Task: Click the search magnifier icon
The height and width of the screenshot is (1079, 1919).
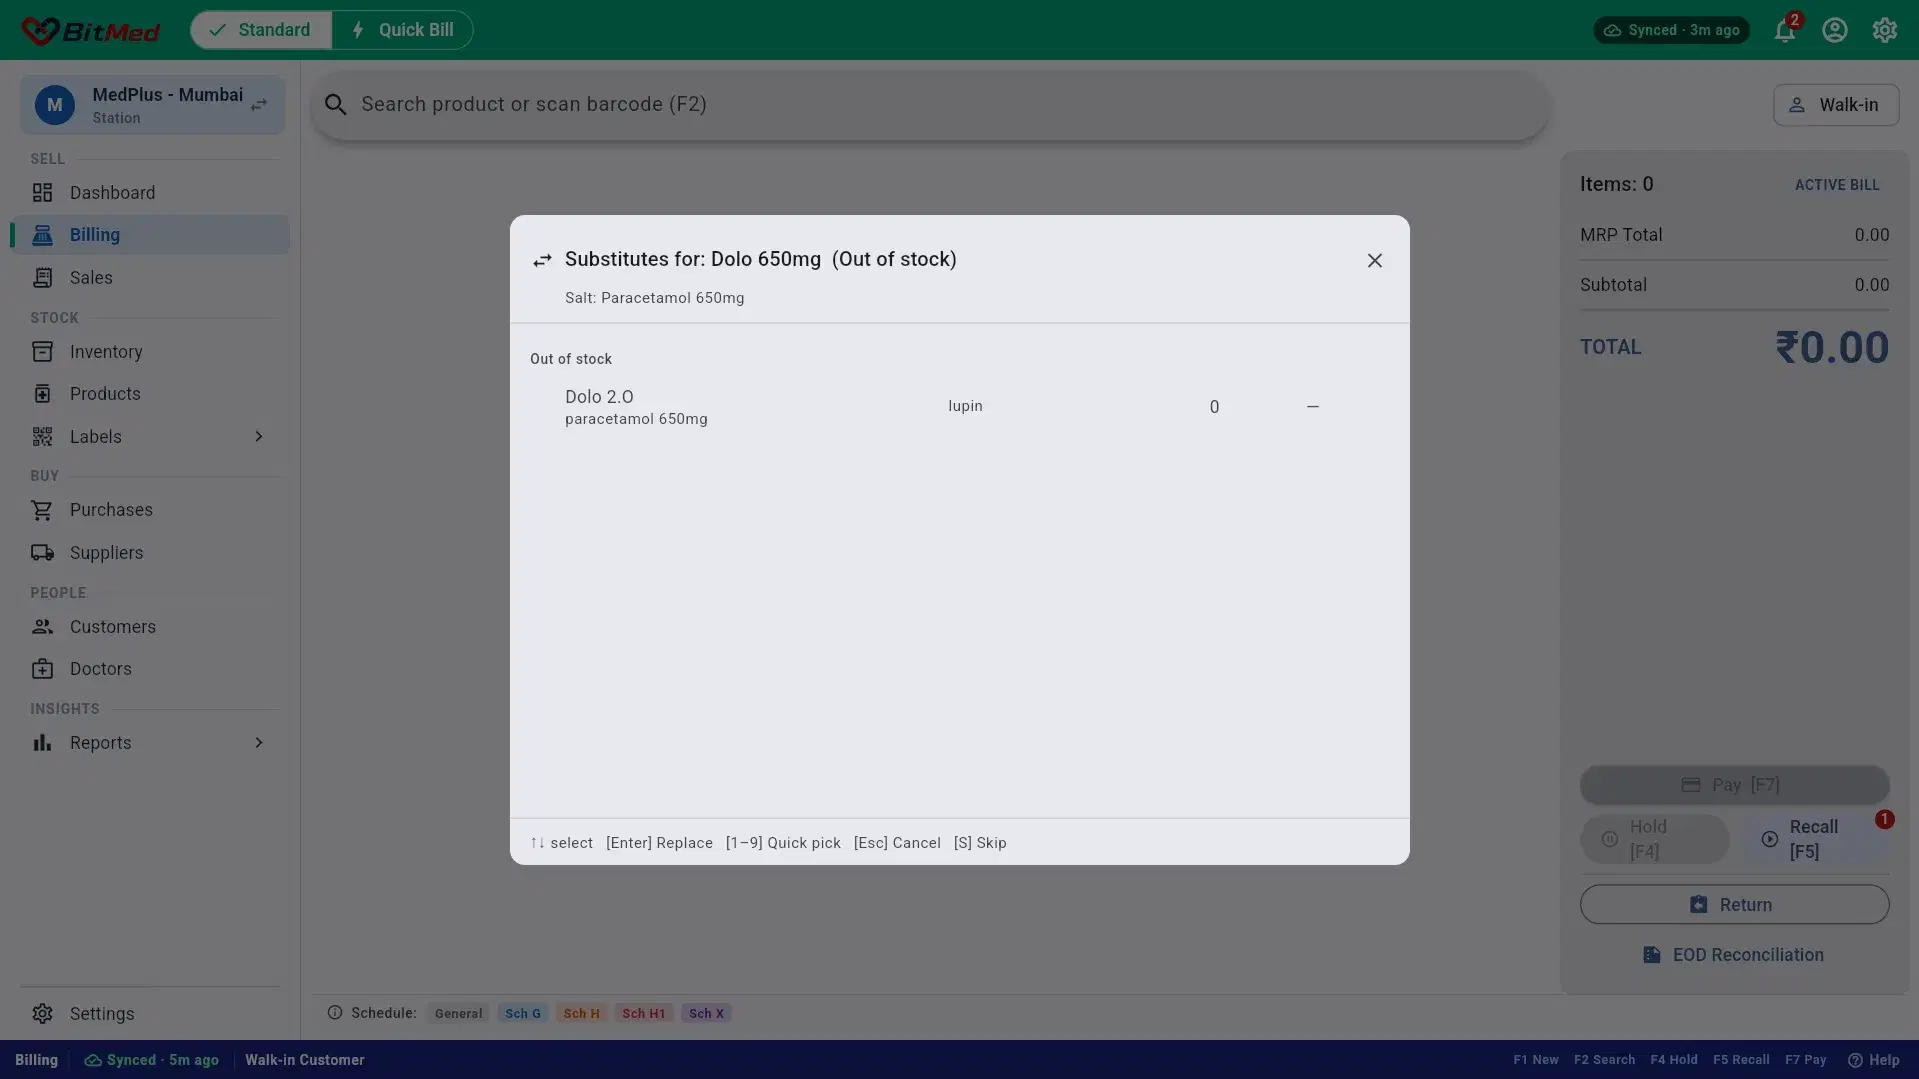Action: (x=336, y=105)
